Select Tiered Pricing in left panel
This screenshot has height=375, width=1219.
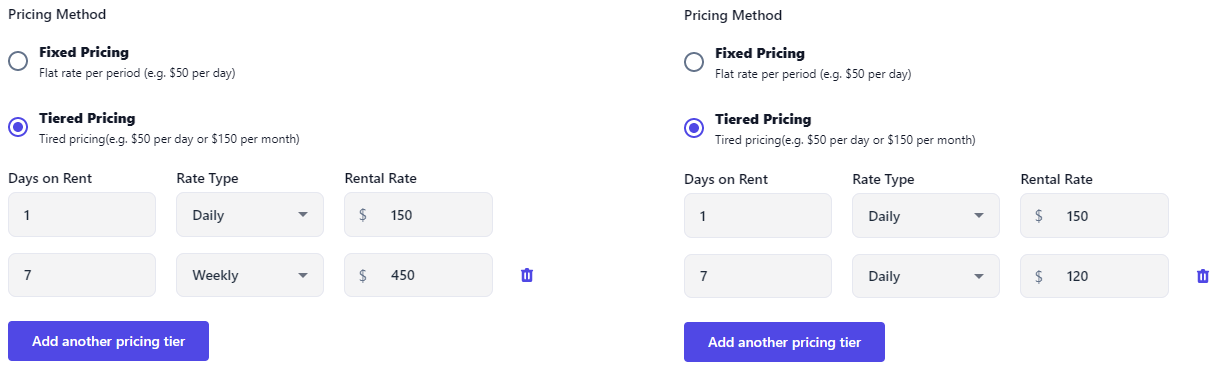coord(18,127)
